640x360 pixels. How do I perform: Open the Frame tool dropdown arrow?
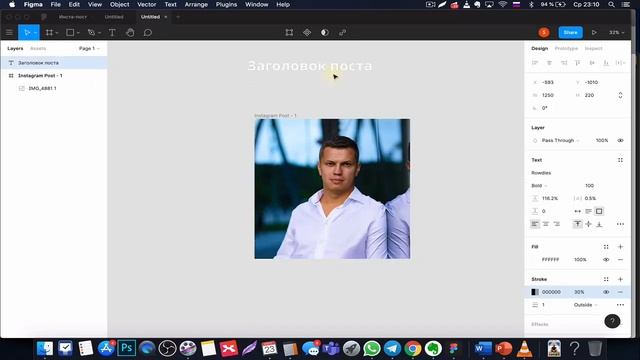pos(56,33)
